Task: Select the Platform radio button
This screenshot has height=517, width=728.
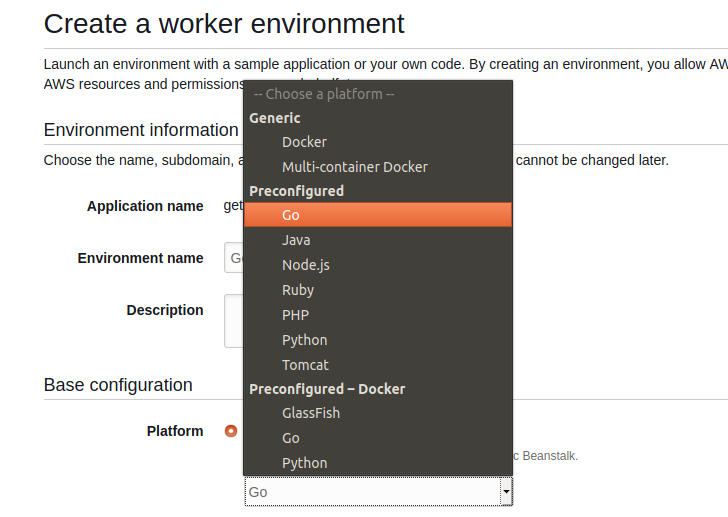Action: coord(232,431)
